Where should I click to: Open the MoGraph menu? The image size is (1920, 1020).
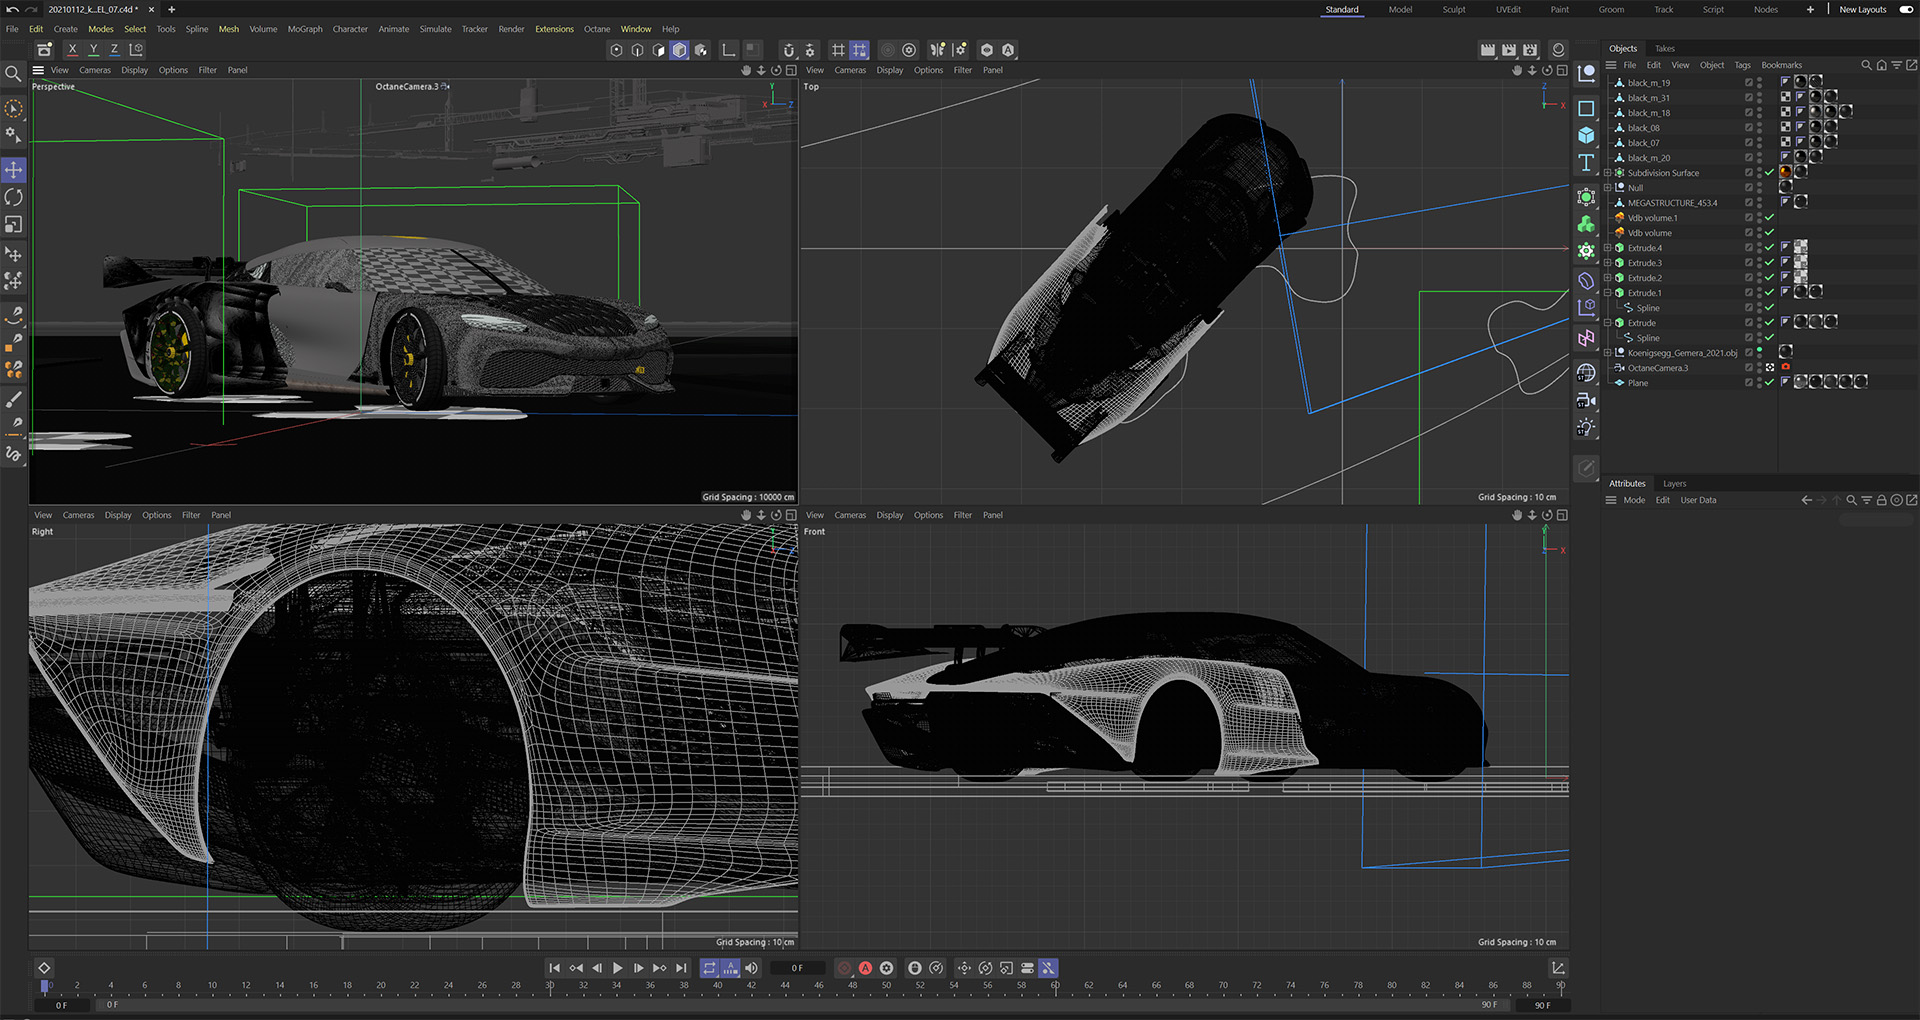pos(305,29)
